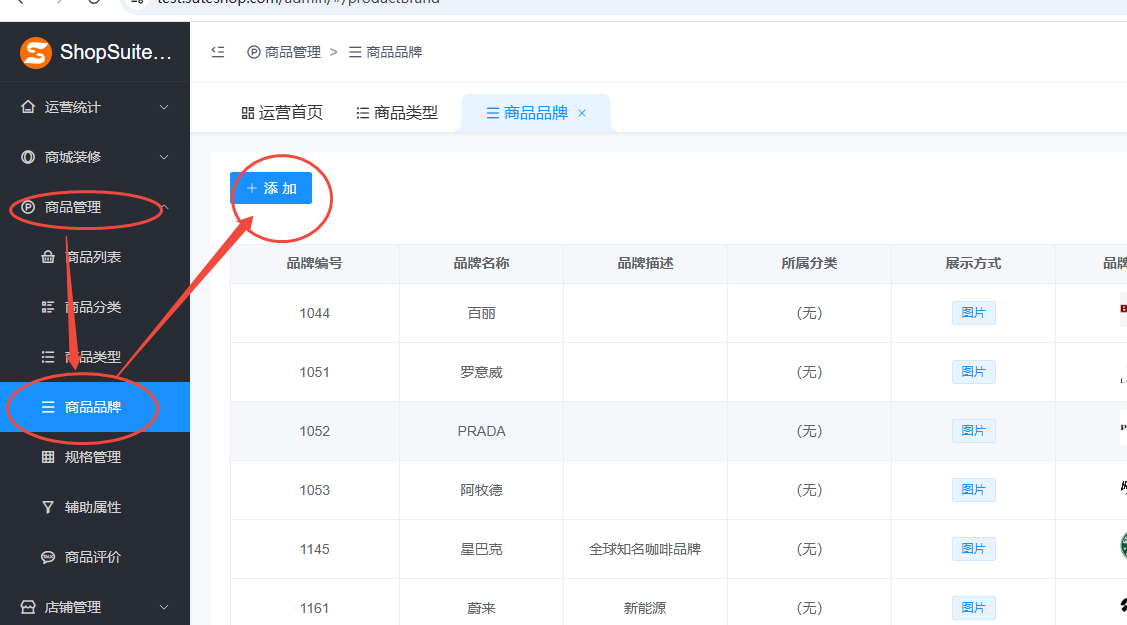The height and width of the screenshot is (625, 1127).
Task: Open 辅助属性 in the sidebar
Action: point(93,507)
